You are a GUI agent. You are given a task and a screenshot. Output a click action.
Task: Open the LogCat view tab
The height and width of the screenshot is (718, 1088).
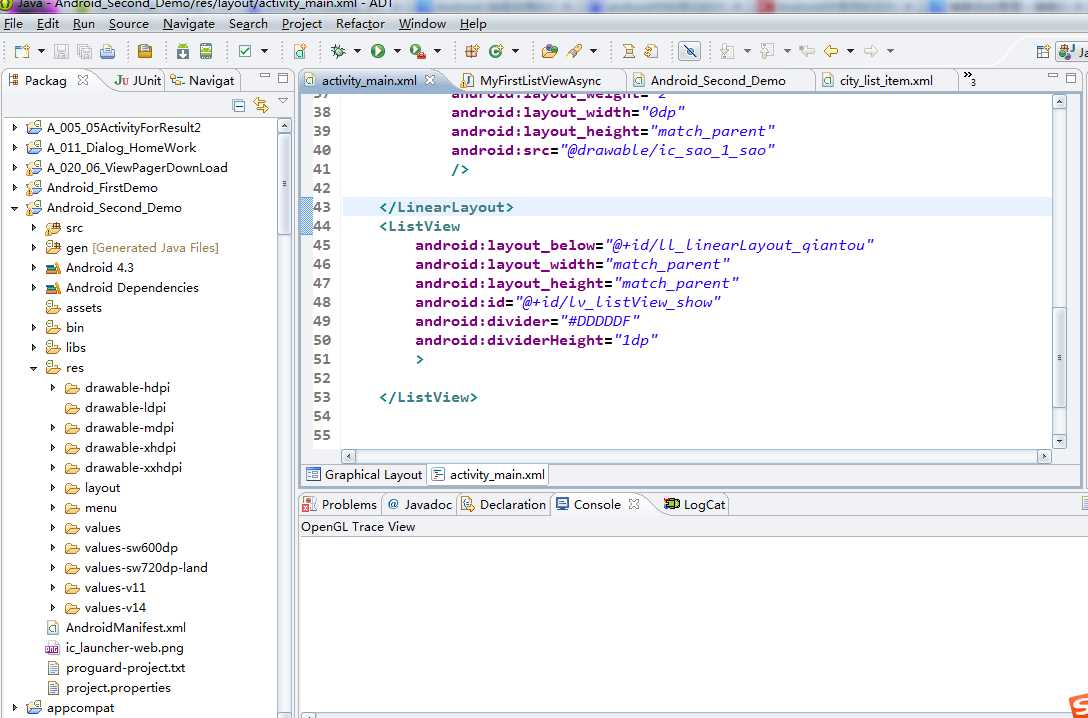click(695, 504)
